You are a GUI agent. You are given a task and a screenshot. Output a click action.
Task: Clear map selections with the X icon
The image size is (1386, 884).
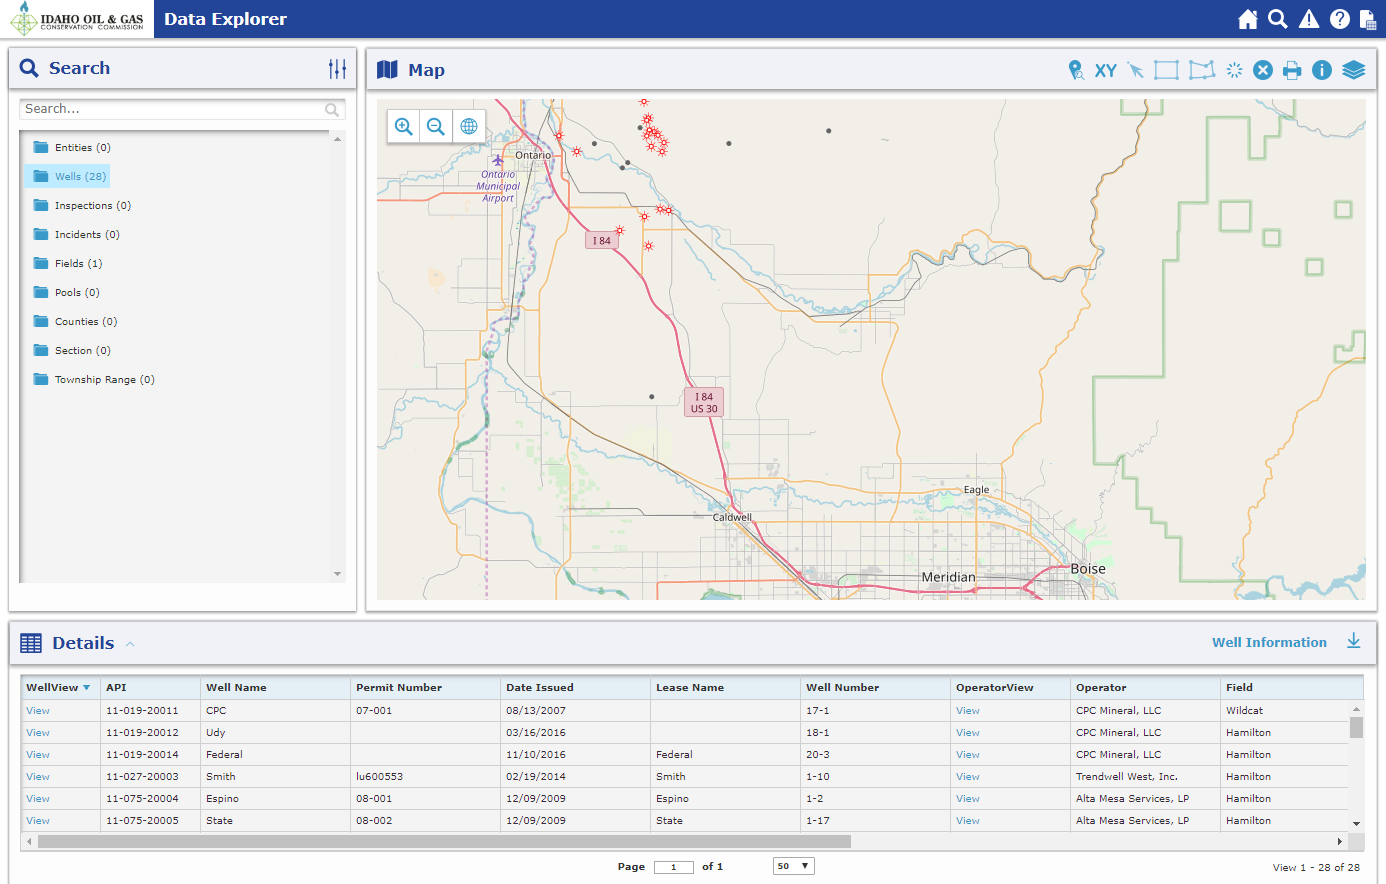point(1262,70)
